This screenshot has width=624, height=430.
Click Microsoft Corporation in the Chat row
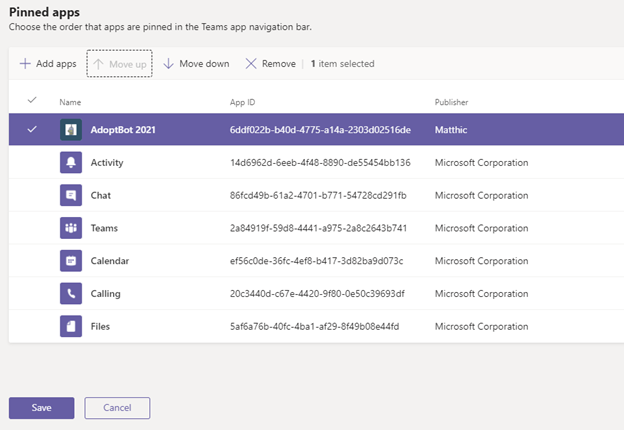click(482, 195)
